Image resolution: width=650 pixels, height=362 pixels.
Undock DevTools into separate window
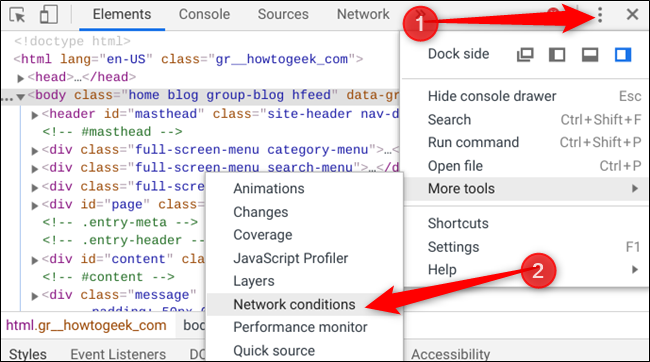coord(525,54)
